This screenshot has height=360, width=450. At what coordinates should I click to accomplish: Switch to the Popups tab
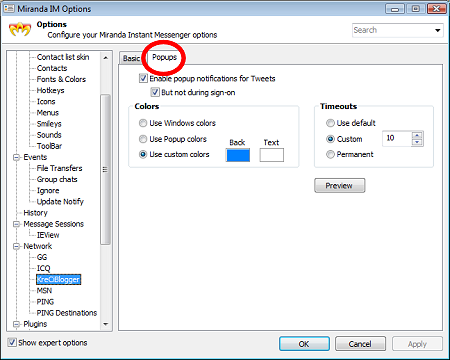coord(164,57)
